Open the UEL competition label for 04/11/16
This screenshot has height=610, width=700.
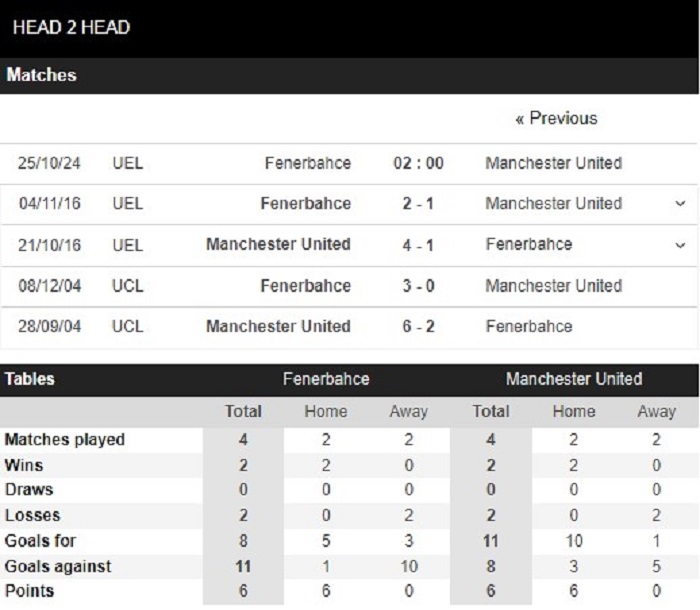(x=128, y=204)
